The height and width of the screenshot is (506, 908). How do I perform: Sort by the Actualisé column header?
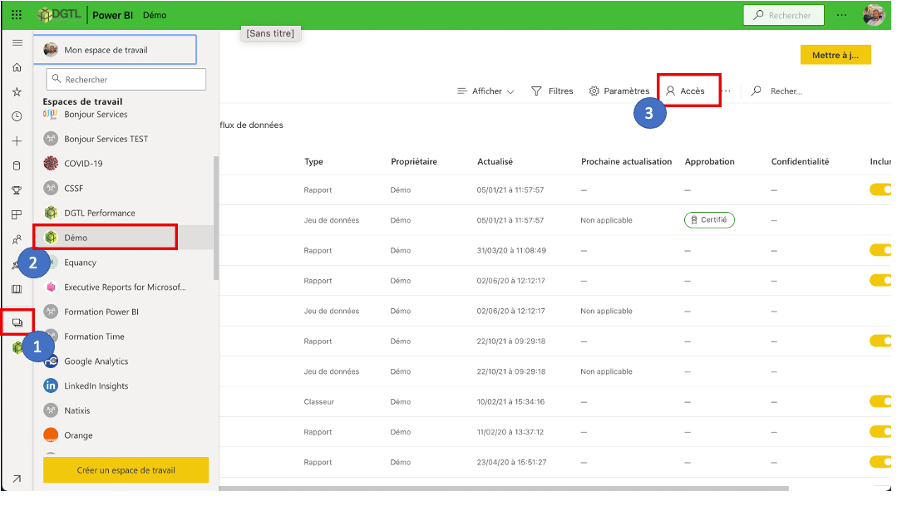pyautogui.click(x=495, y=162)
